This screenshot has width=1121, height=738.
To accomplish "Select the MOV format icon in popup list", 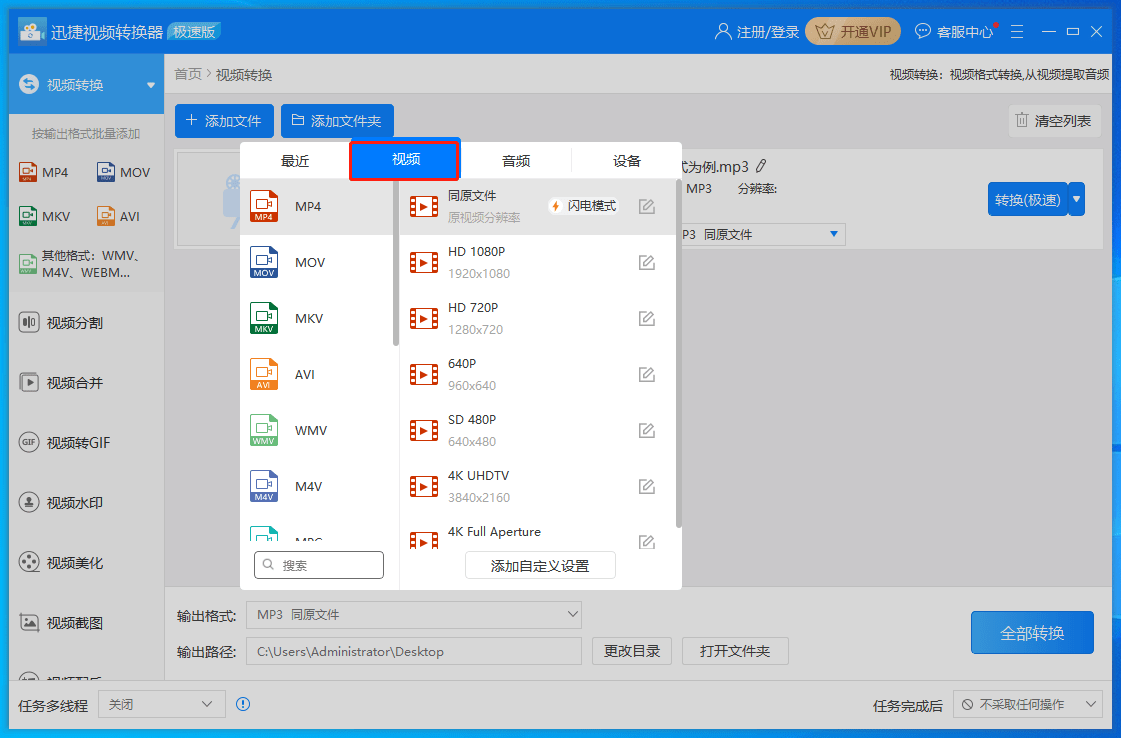I will point(264,263).
